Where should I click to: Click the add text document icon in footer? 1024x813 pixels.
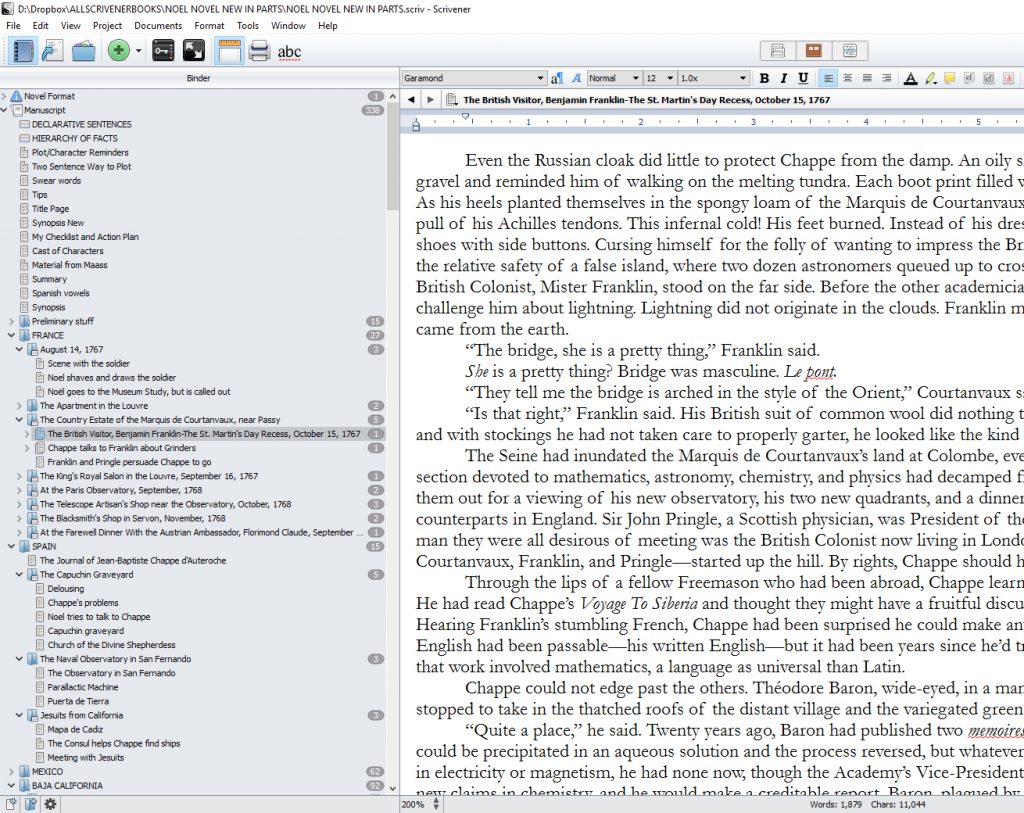[11, 804]
